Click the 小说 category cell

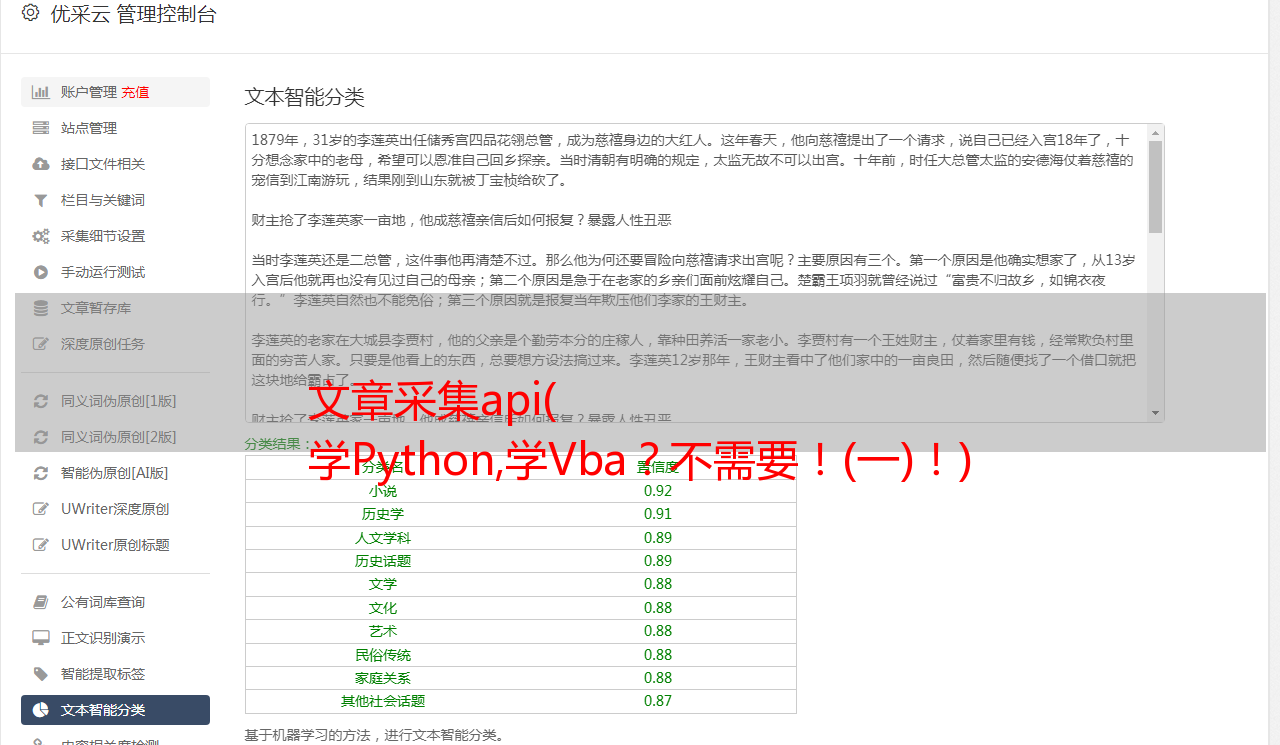383,491
